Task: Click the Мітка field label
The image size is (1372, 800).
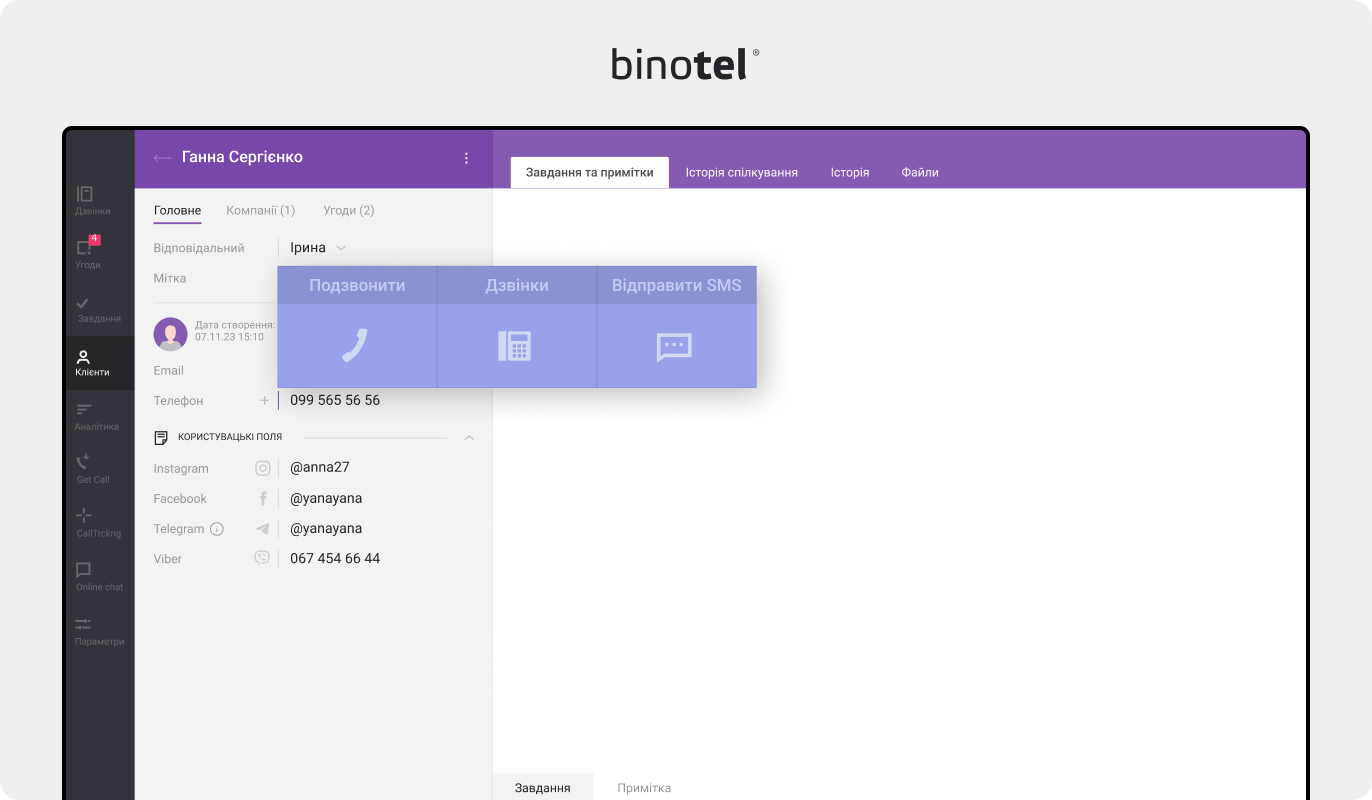Action: pos(170,278)
